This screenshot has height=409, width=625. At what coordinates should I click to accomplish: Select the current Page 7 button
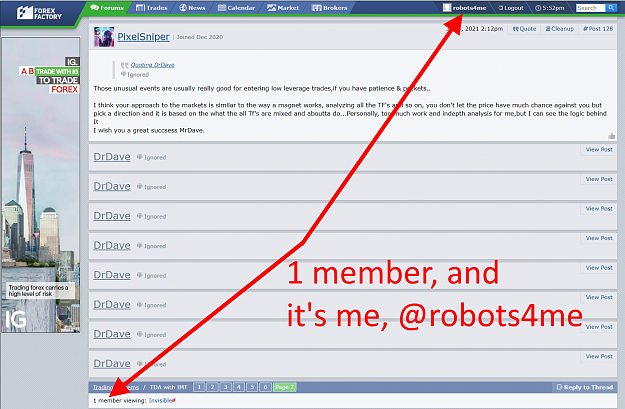tap(285, 387)
